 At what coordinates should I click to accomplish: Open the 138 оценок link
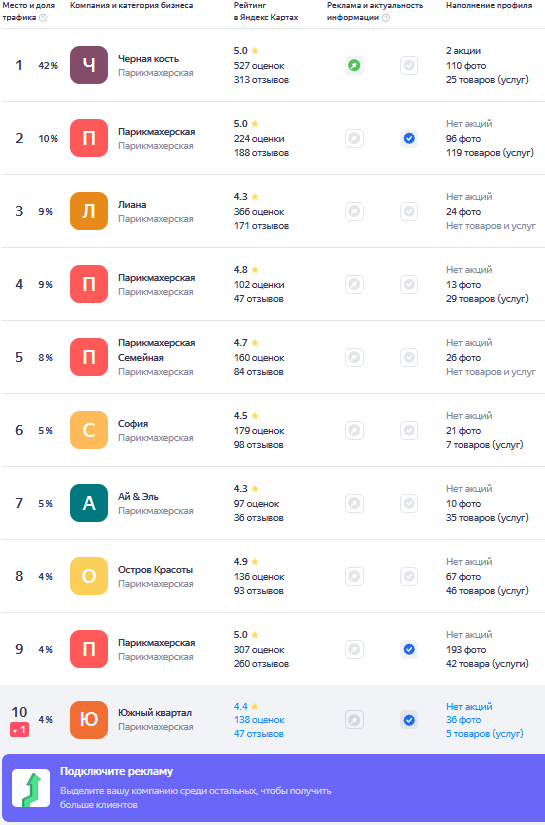pos(259,720)
